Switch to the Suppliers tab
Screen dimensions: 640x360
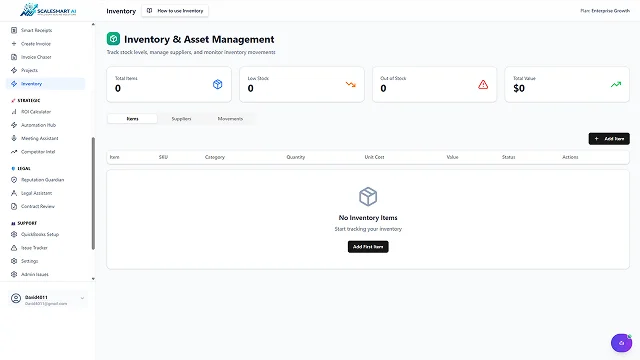click(181, 119)
